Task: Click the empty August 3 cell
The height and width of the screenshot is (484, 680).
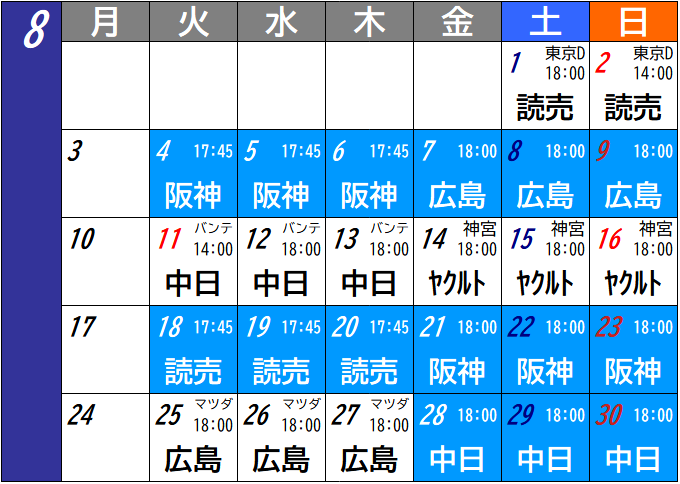Action: coord(105,174)
